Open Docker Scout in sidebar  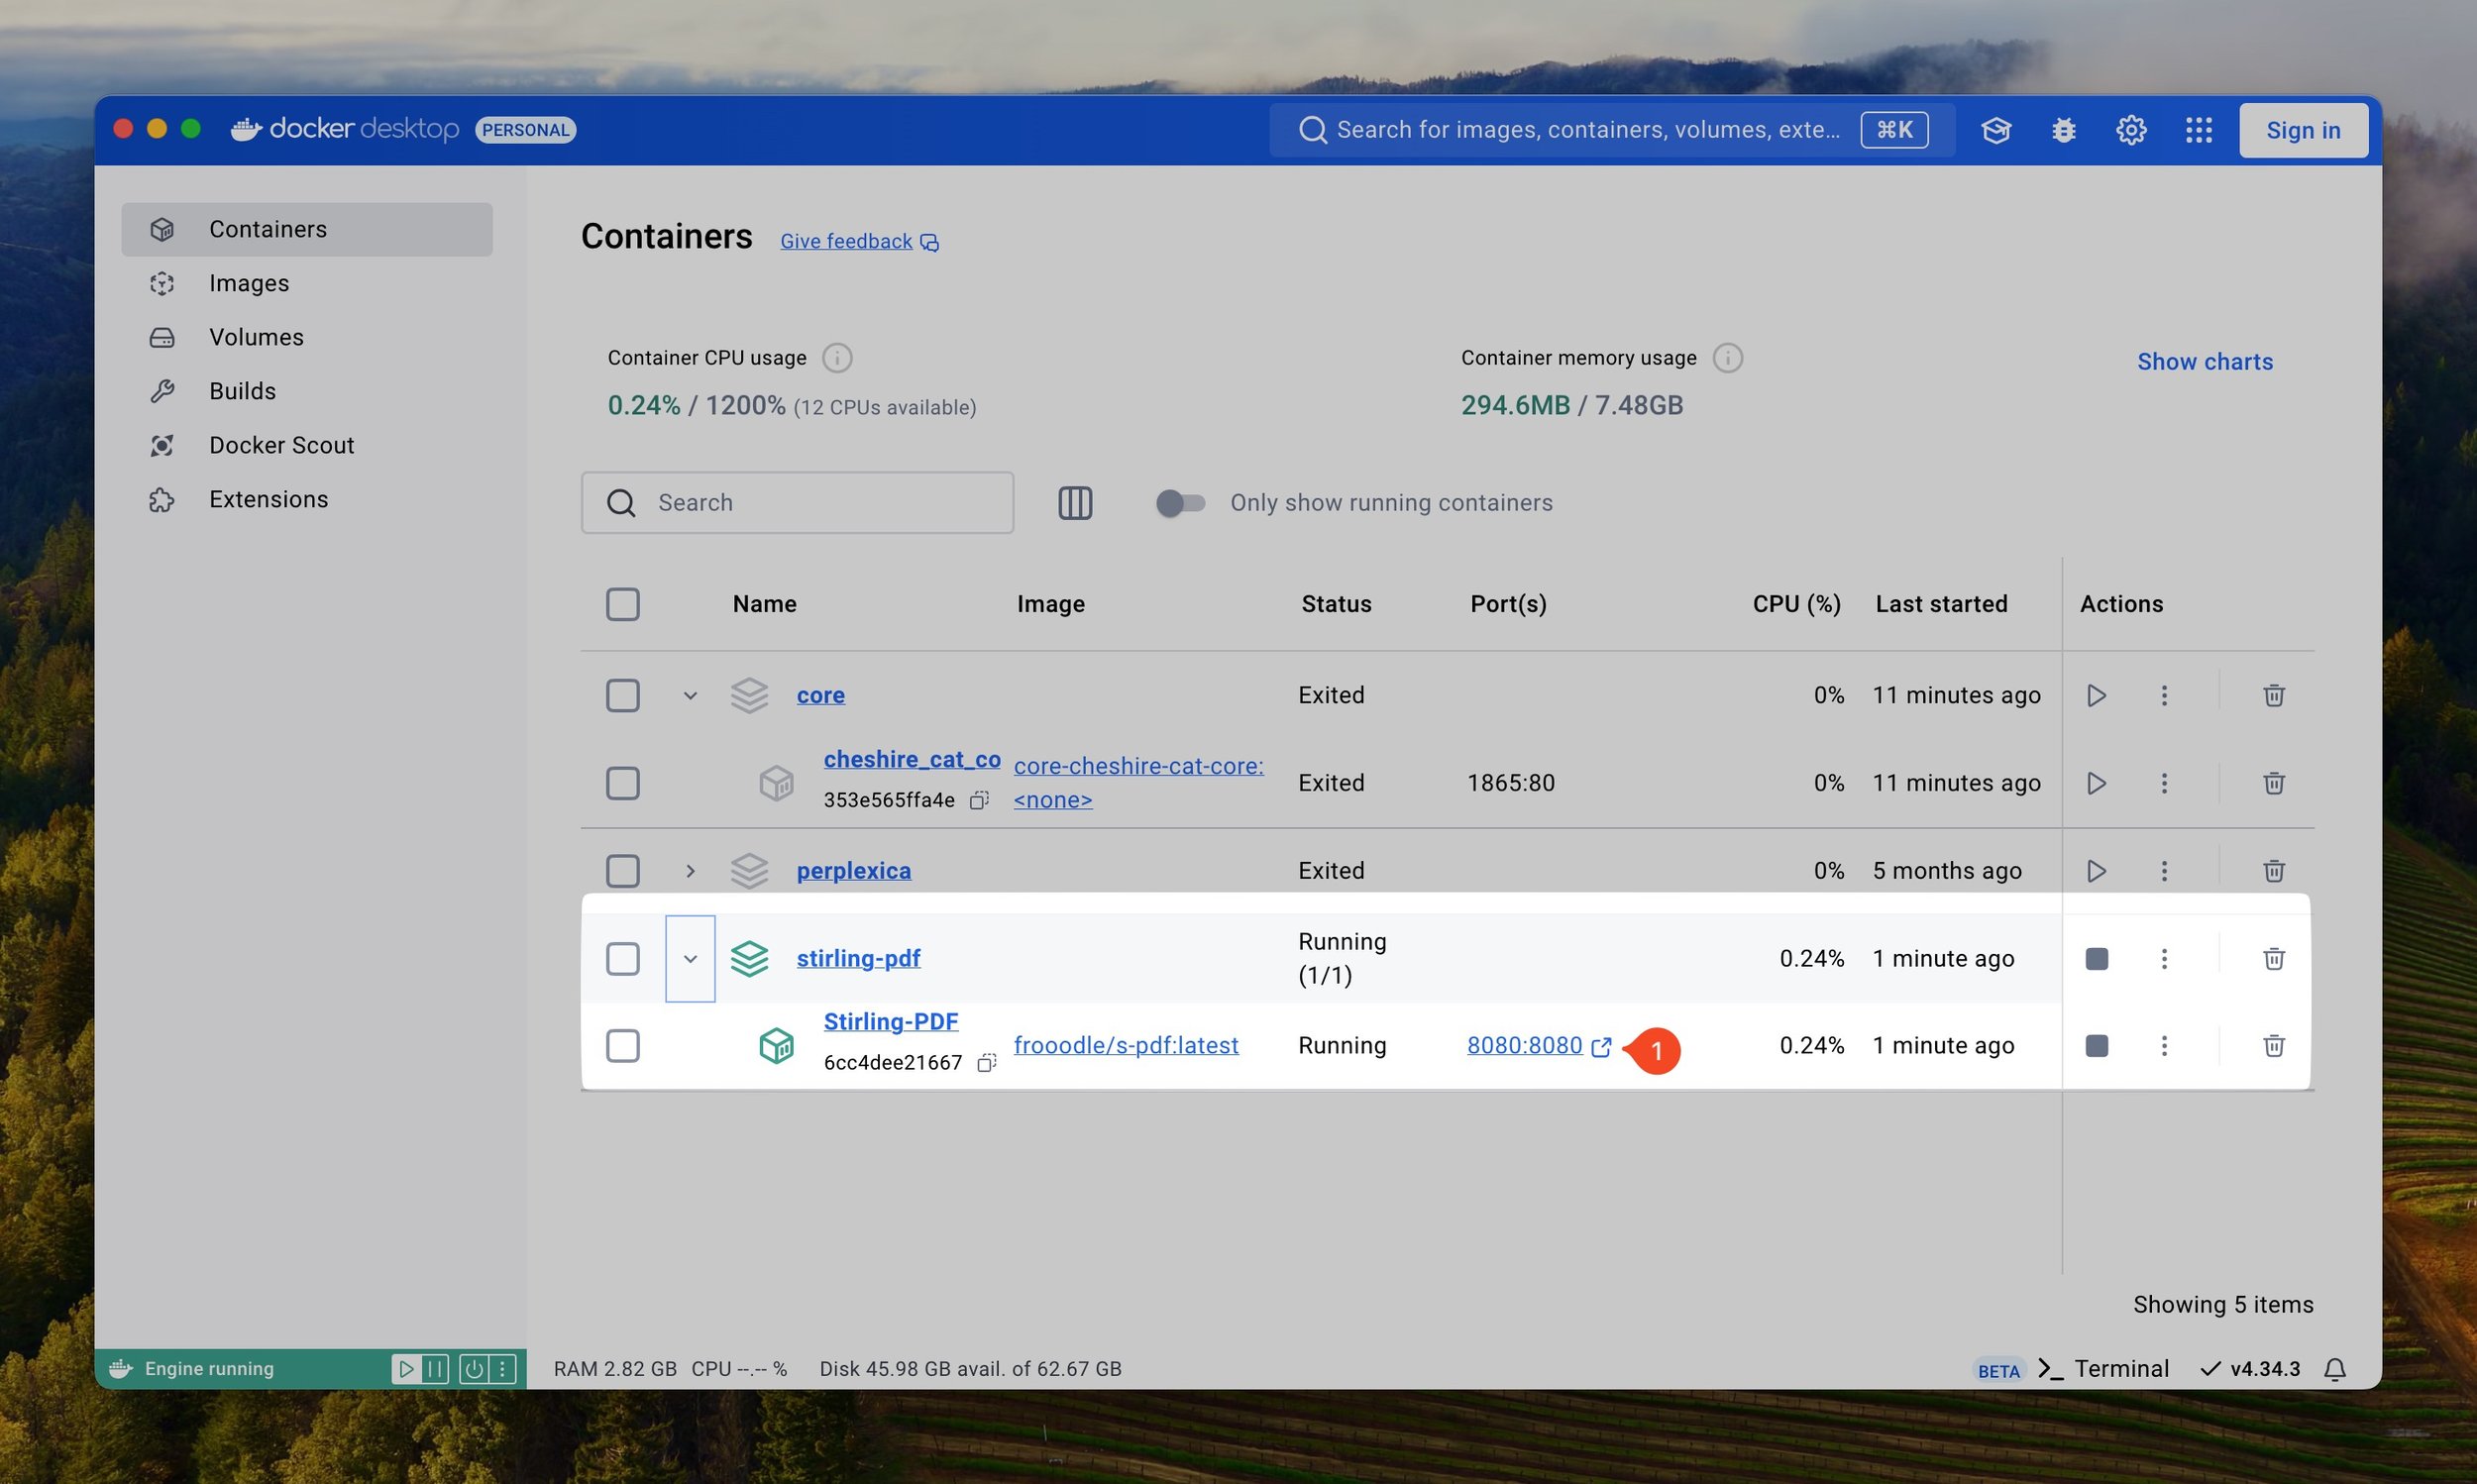click(x=307, y=446)
